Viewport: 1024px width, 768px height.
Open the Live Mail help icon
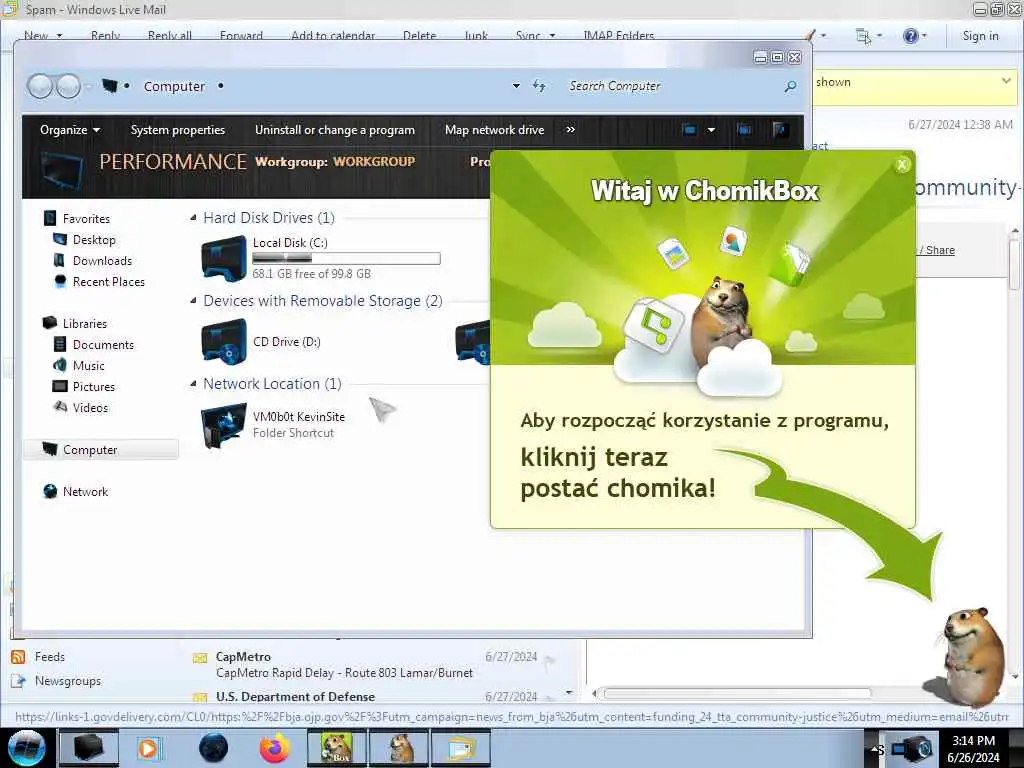[x=910, y=36]
